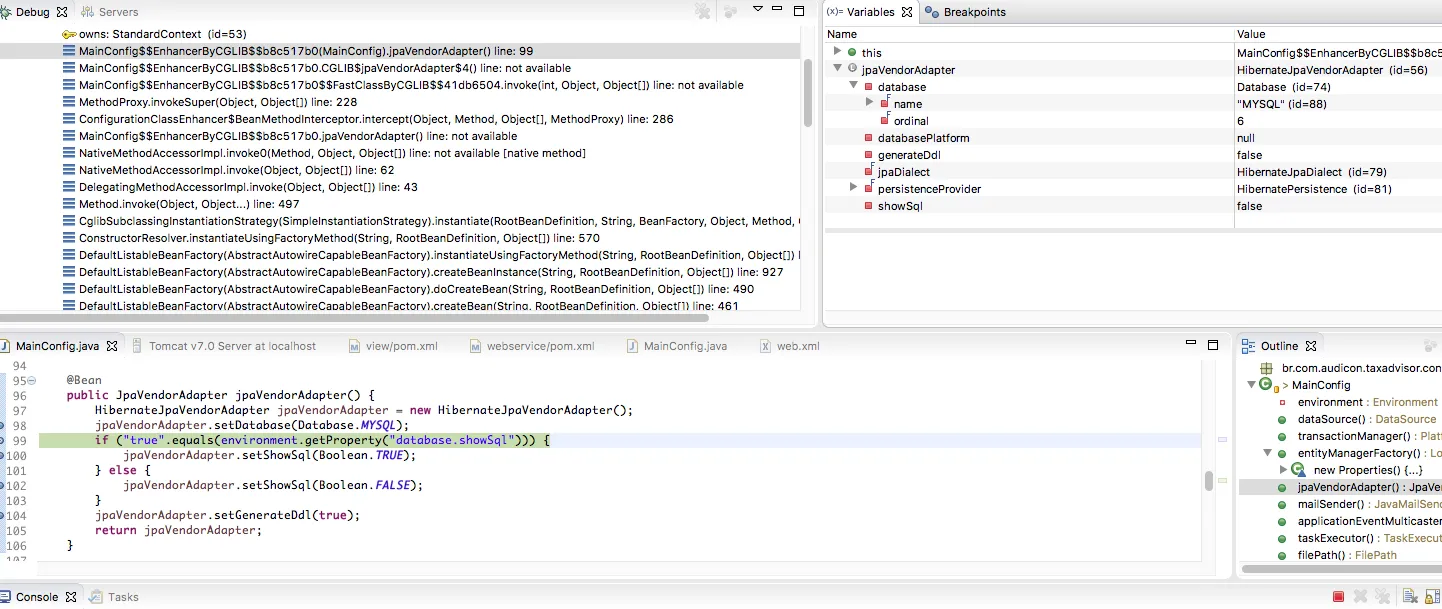Open the webservice/pom.xml editor tab

[539, 346]
